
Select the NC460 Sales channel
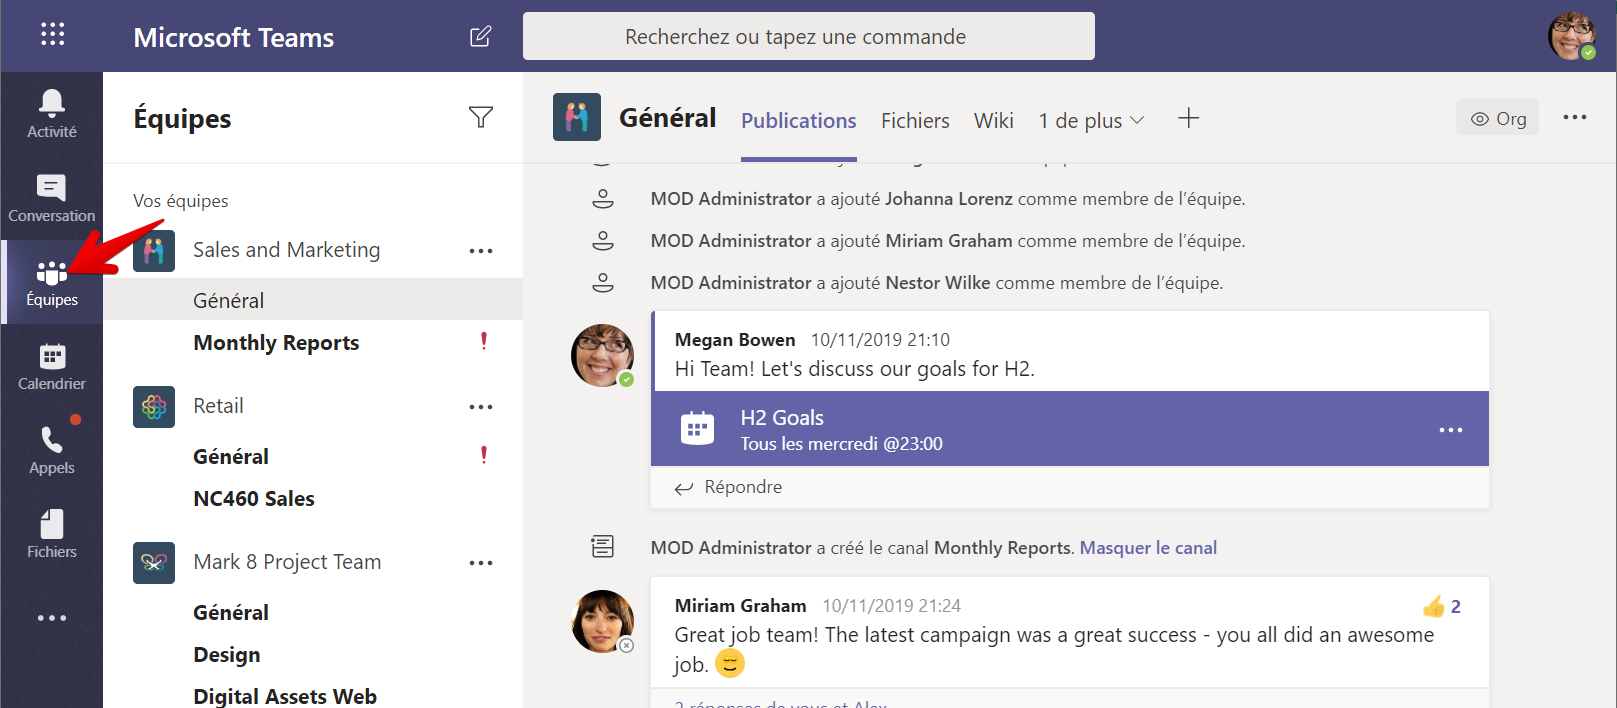tap(254, 499)
